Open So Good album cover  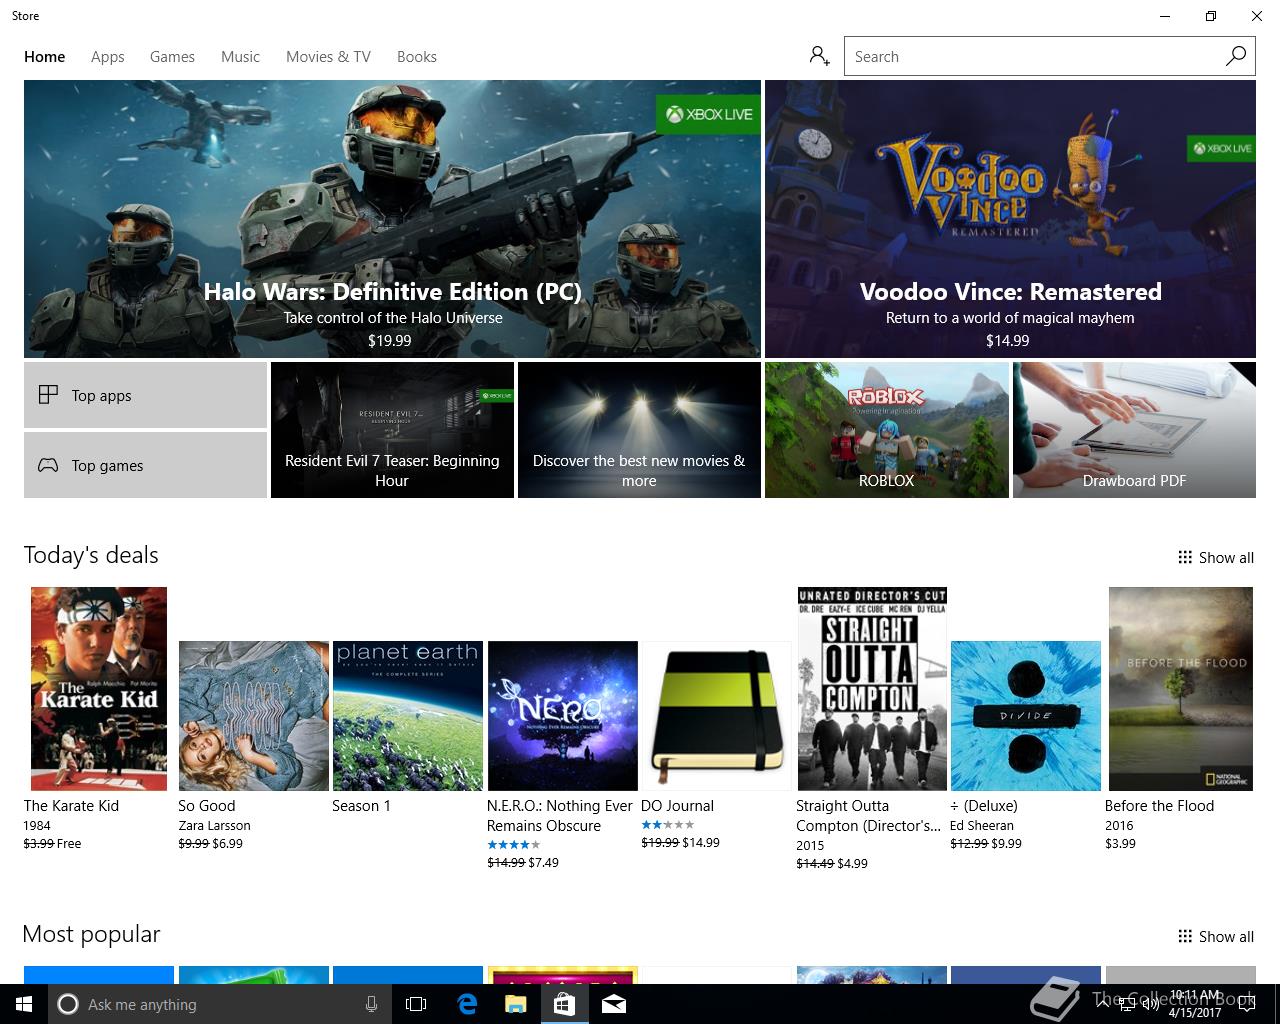(254, 716)
